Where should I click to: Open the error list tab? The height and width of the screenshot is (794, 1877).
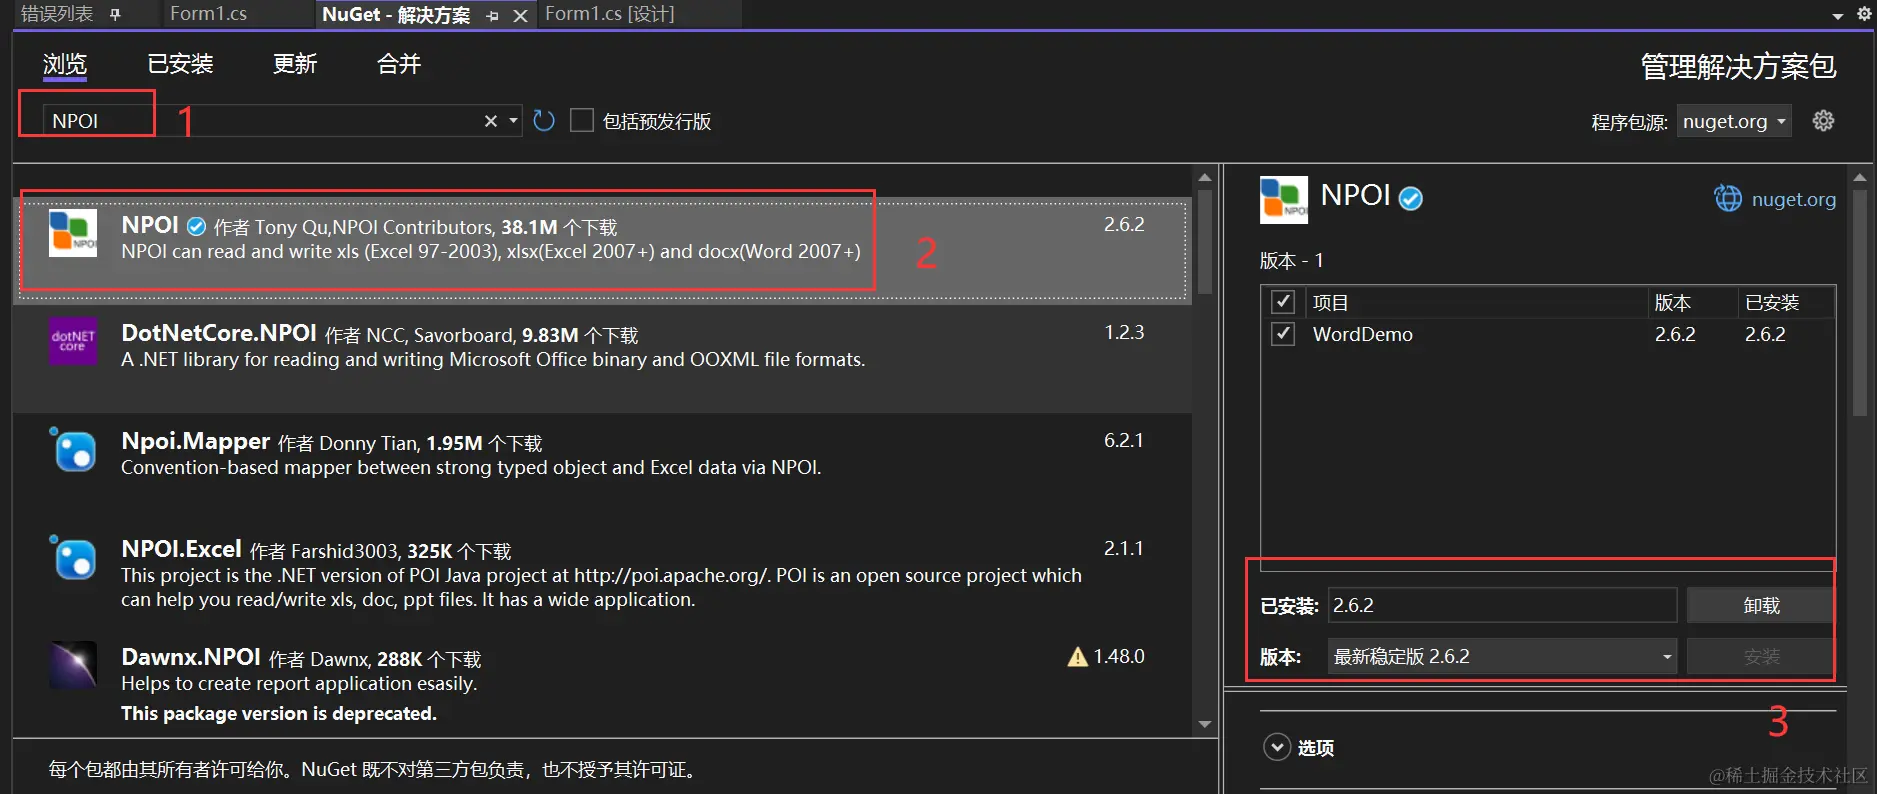click(x=57, y=14)
